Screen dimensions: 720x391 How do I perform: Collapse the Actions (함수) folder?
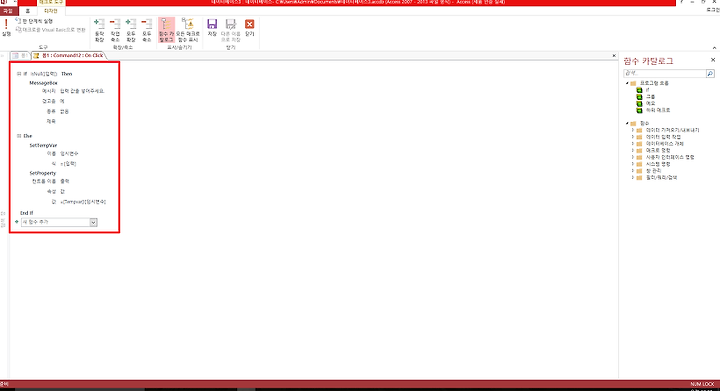(x=627, y=123)
